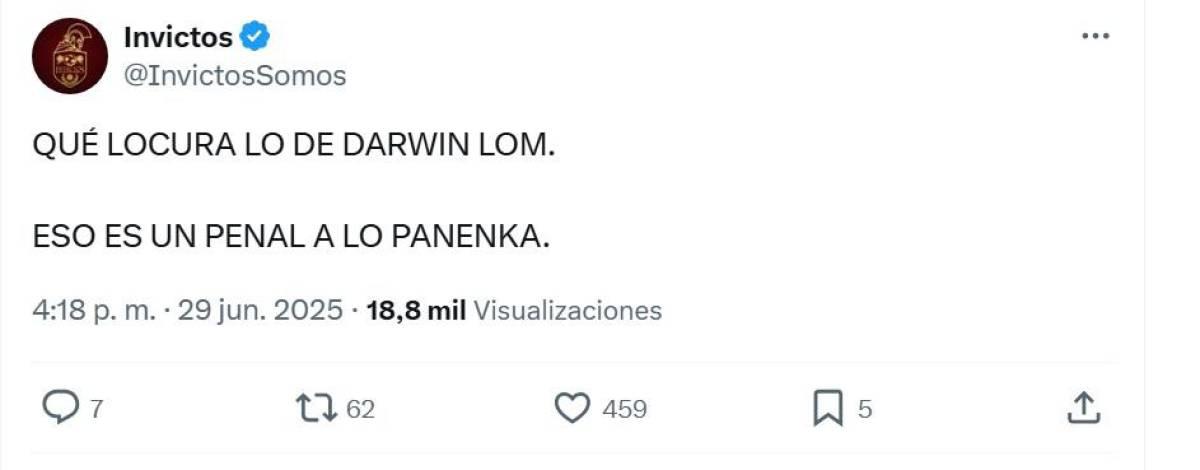Click the 4:18 p. m. post time
Screen dimensions: 1200x470
94,311
